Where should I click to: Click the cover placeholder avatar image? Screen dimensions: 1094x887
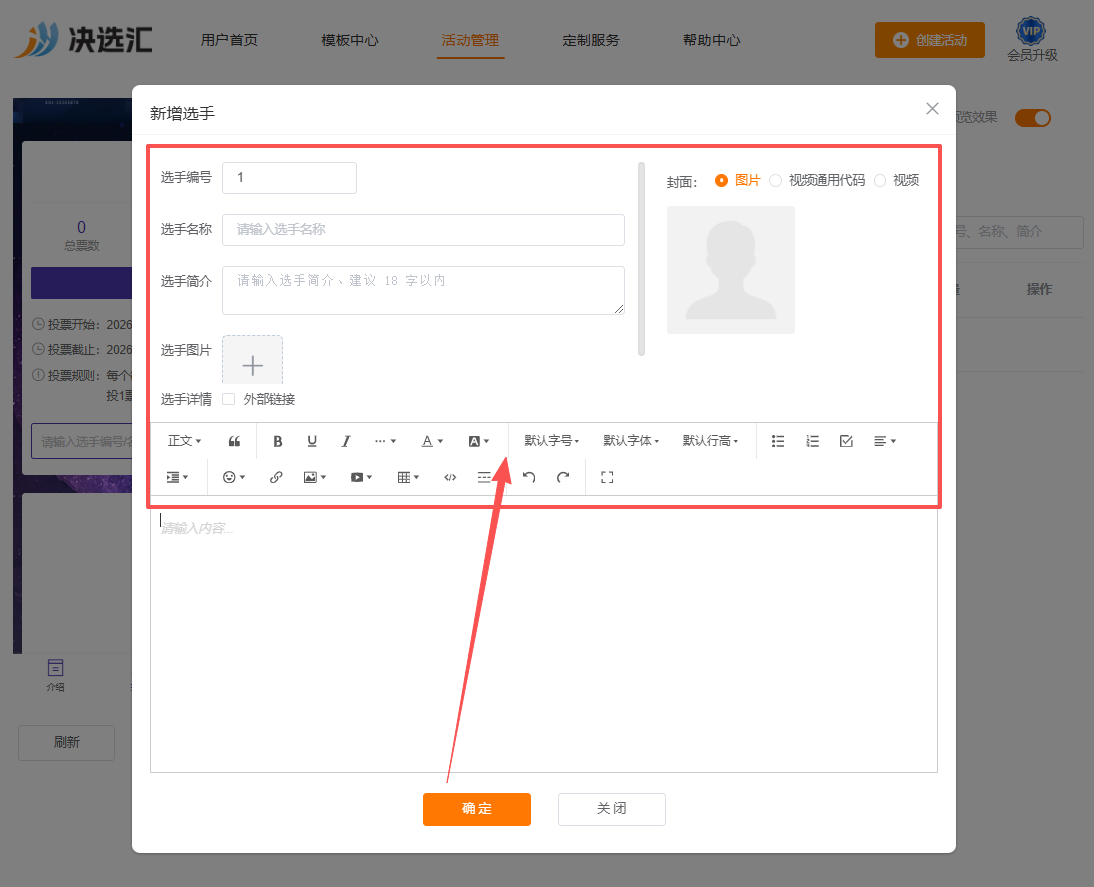[730, 269]
